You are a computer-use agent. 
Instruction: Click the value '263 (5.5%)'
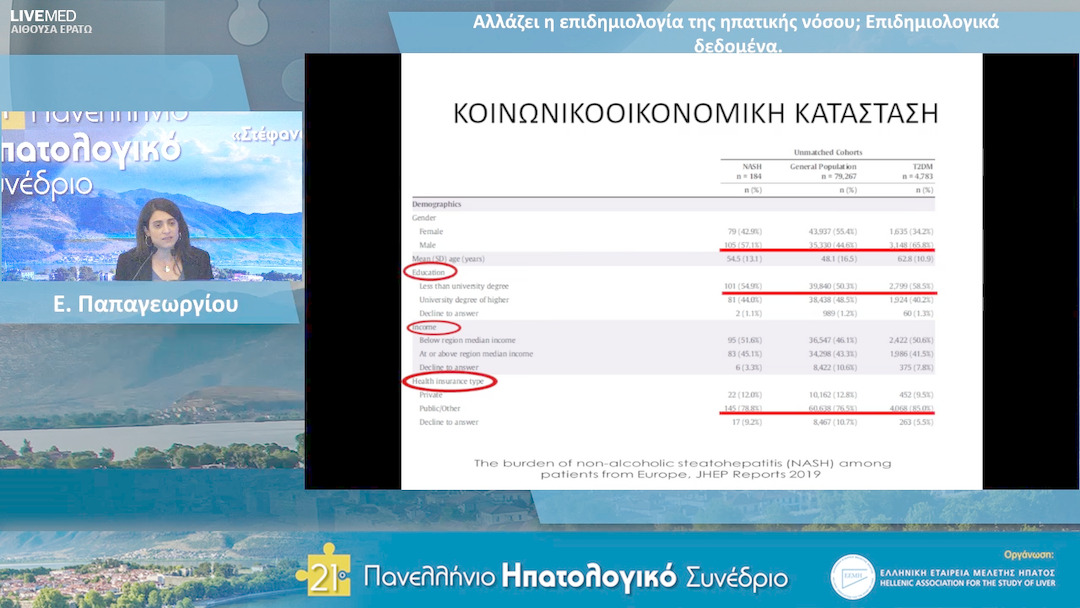click(916, 422)
